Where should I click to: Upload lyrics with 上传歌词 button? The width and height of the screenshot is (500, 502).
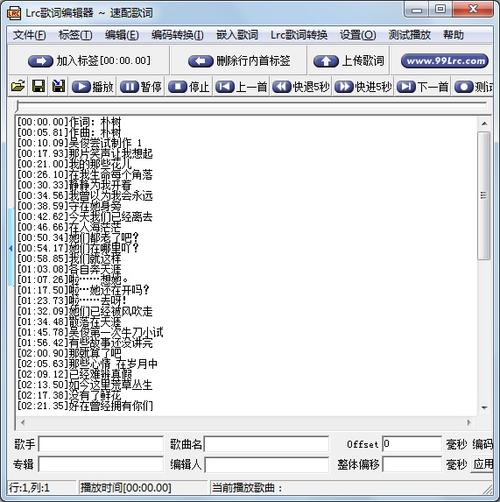click(x=349, y=61)
